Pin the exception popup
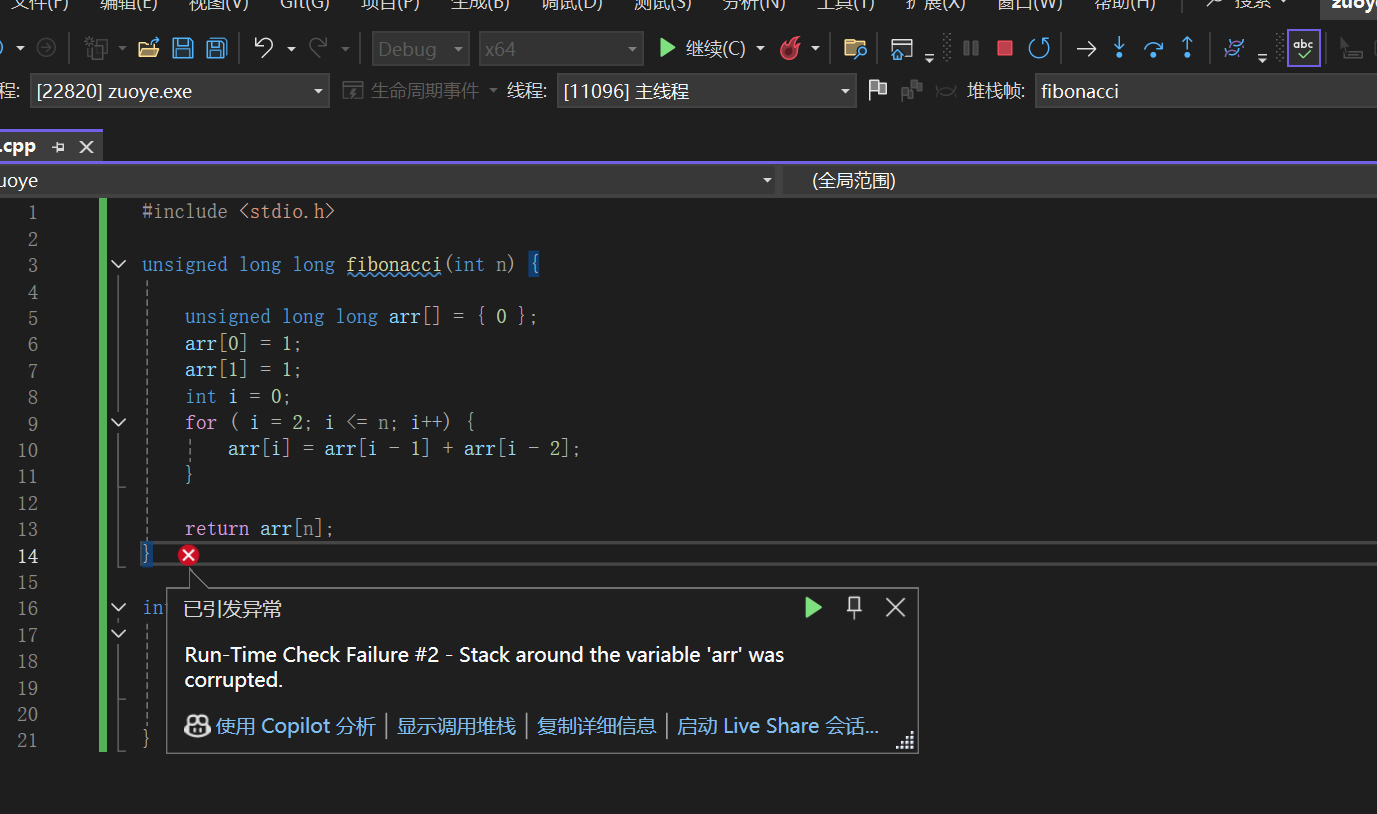 (854, 607)
